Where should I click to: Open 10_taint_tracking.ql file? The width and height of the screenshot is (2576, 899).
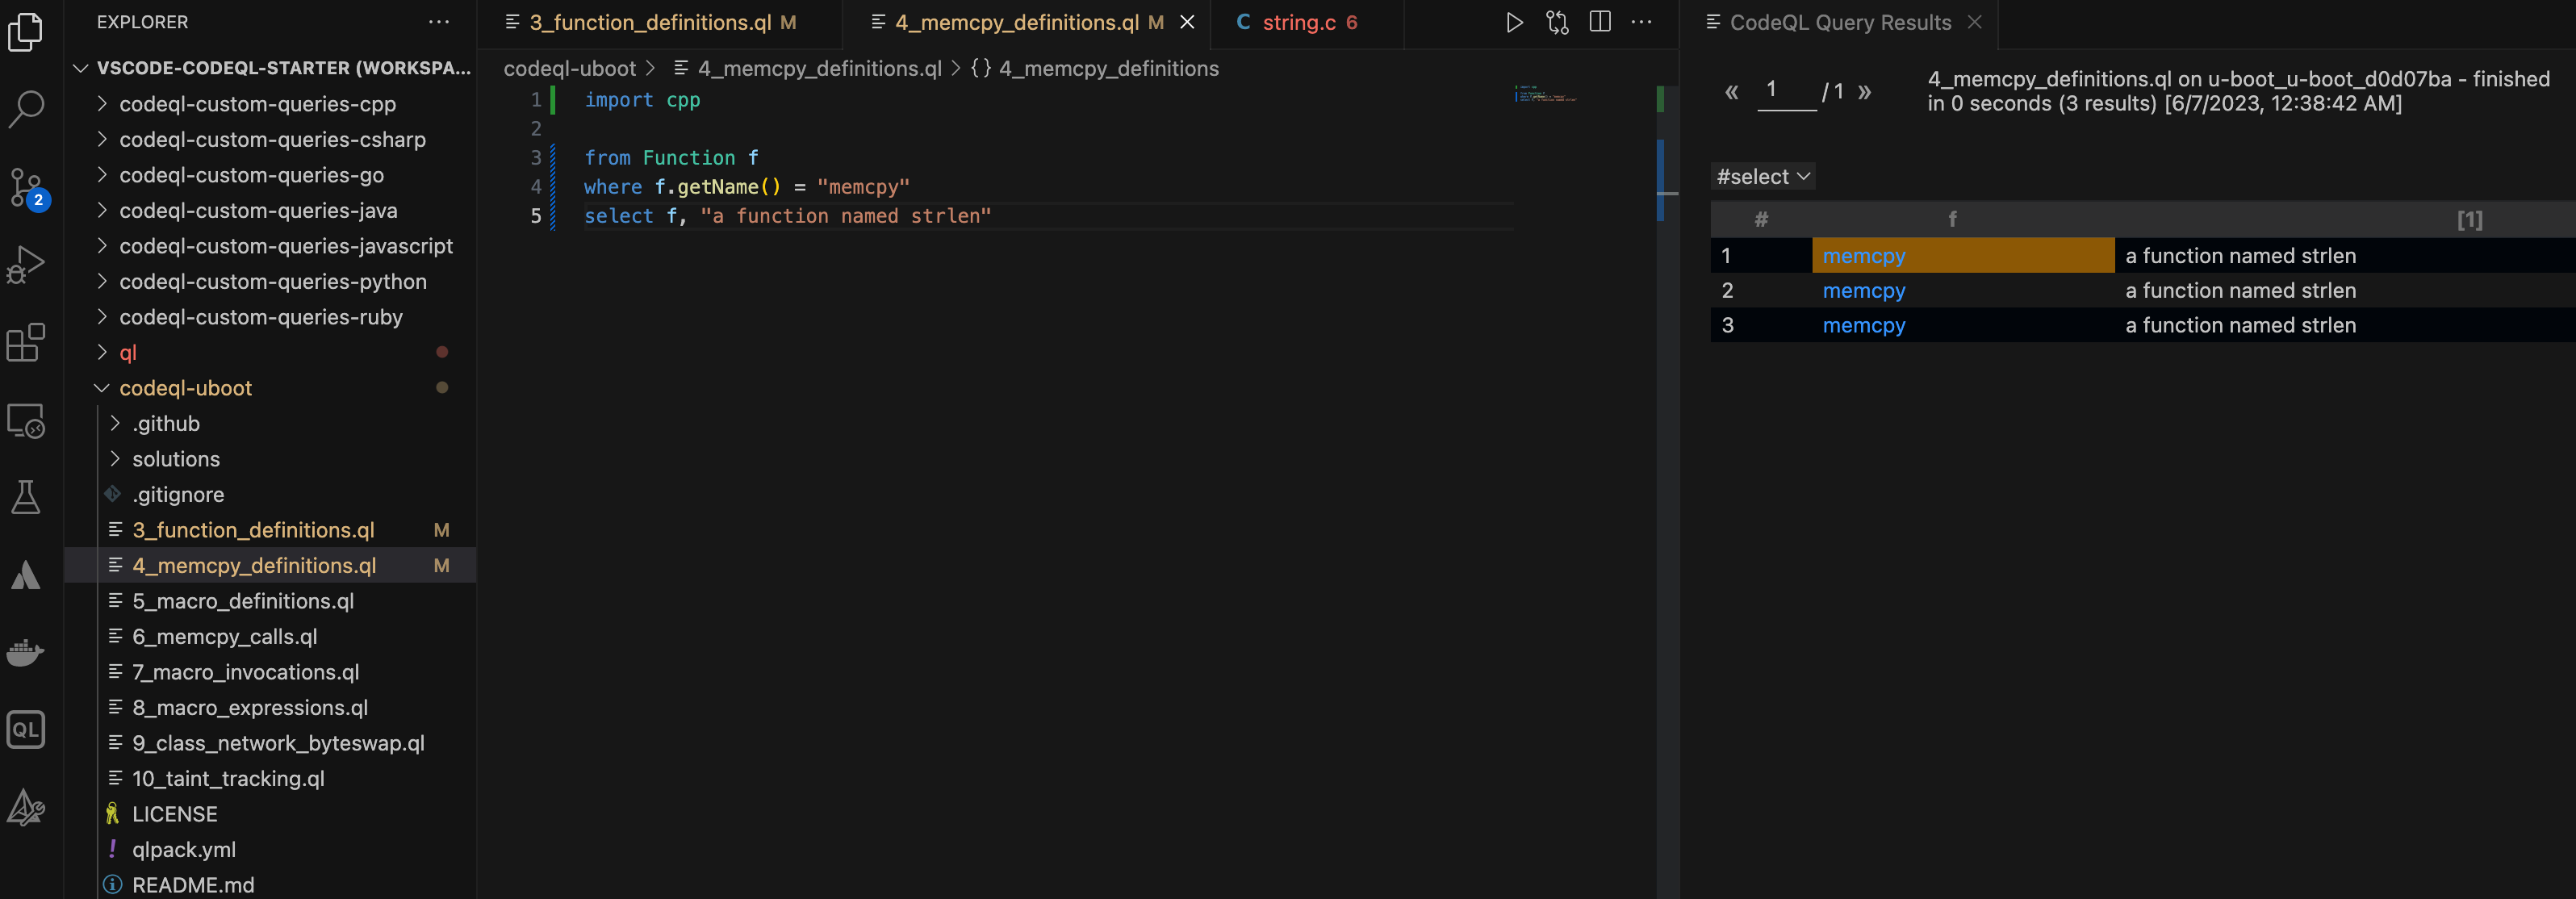pos(228,779)
